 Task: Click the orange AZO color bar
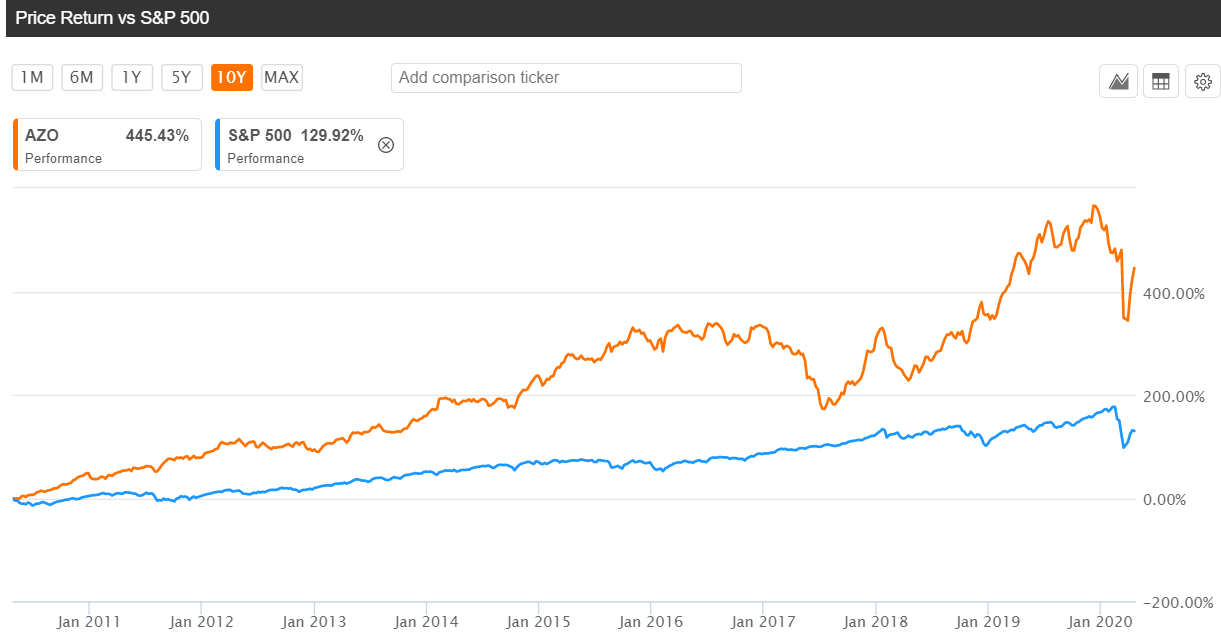point(15,145)
